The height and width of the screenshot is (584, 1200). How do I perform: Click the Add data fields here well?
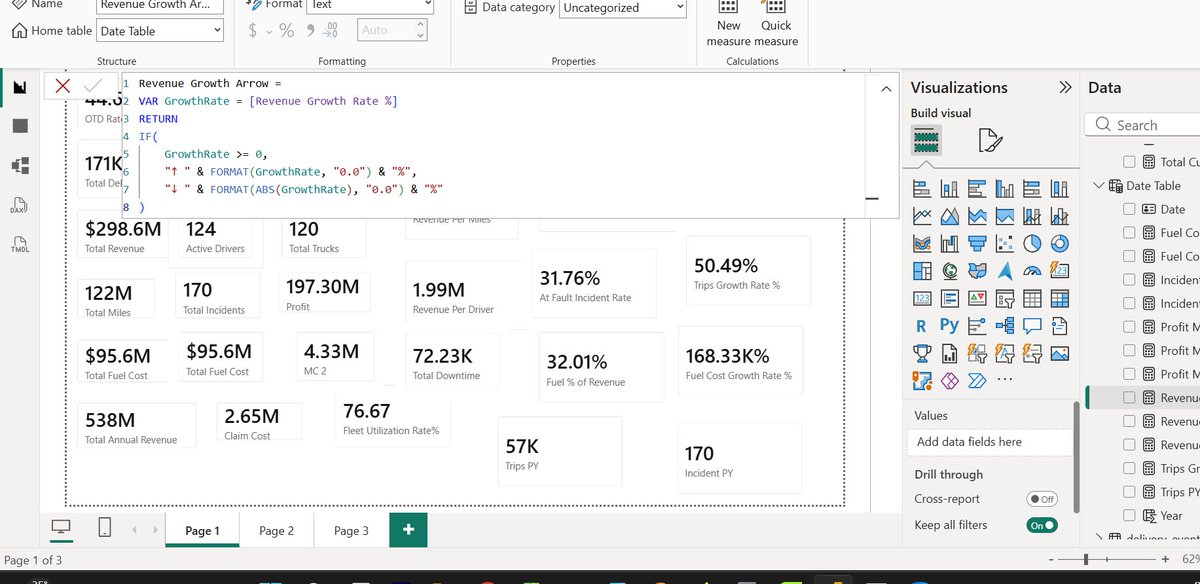[990, 441]
